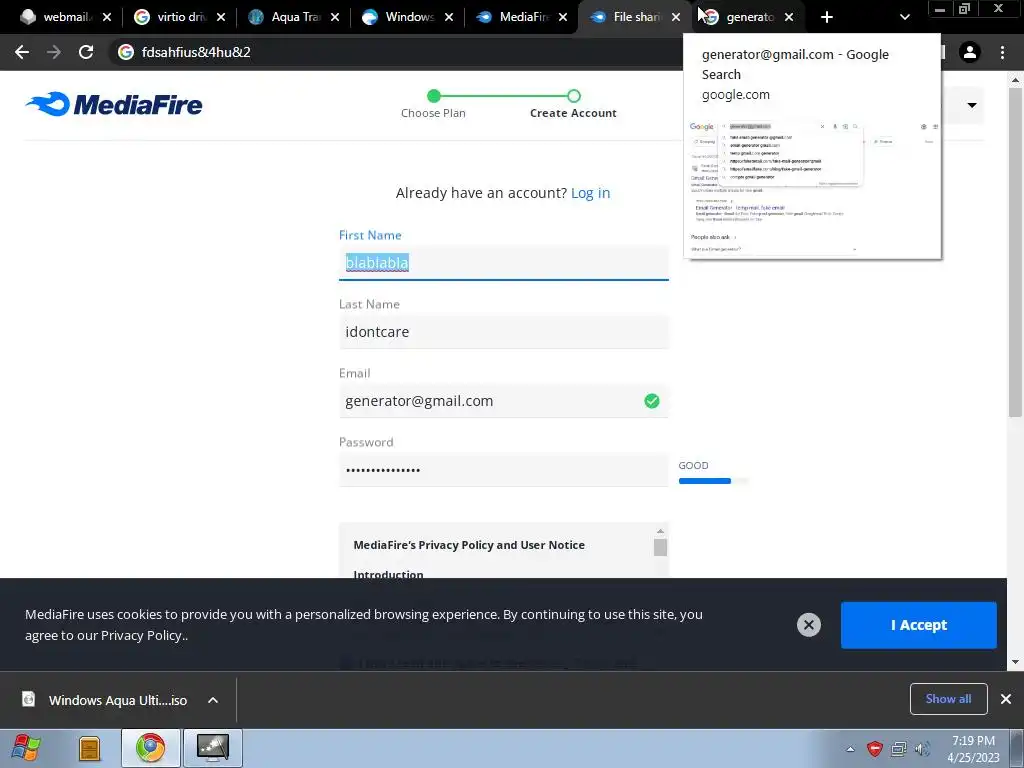The height and width of the screenshot is (768, 1024).
Task: Click the Google site icon in address bar
Action: (x=126, y=52)
